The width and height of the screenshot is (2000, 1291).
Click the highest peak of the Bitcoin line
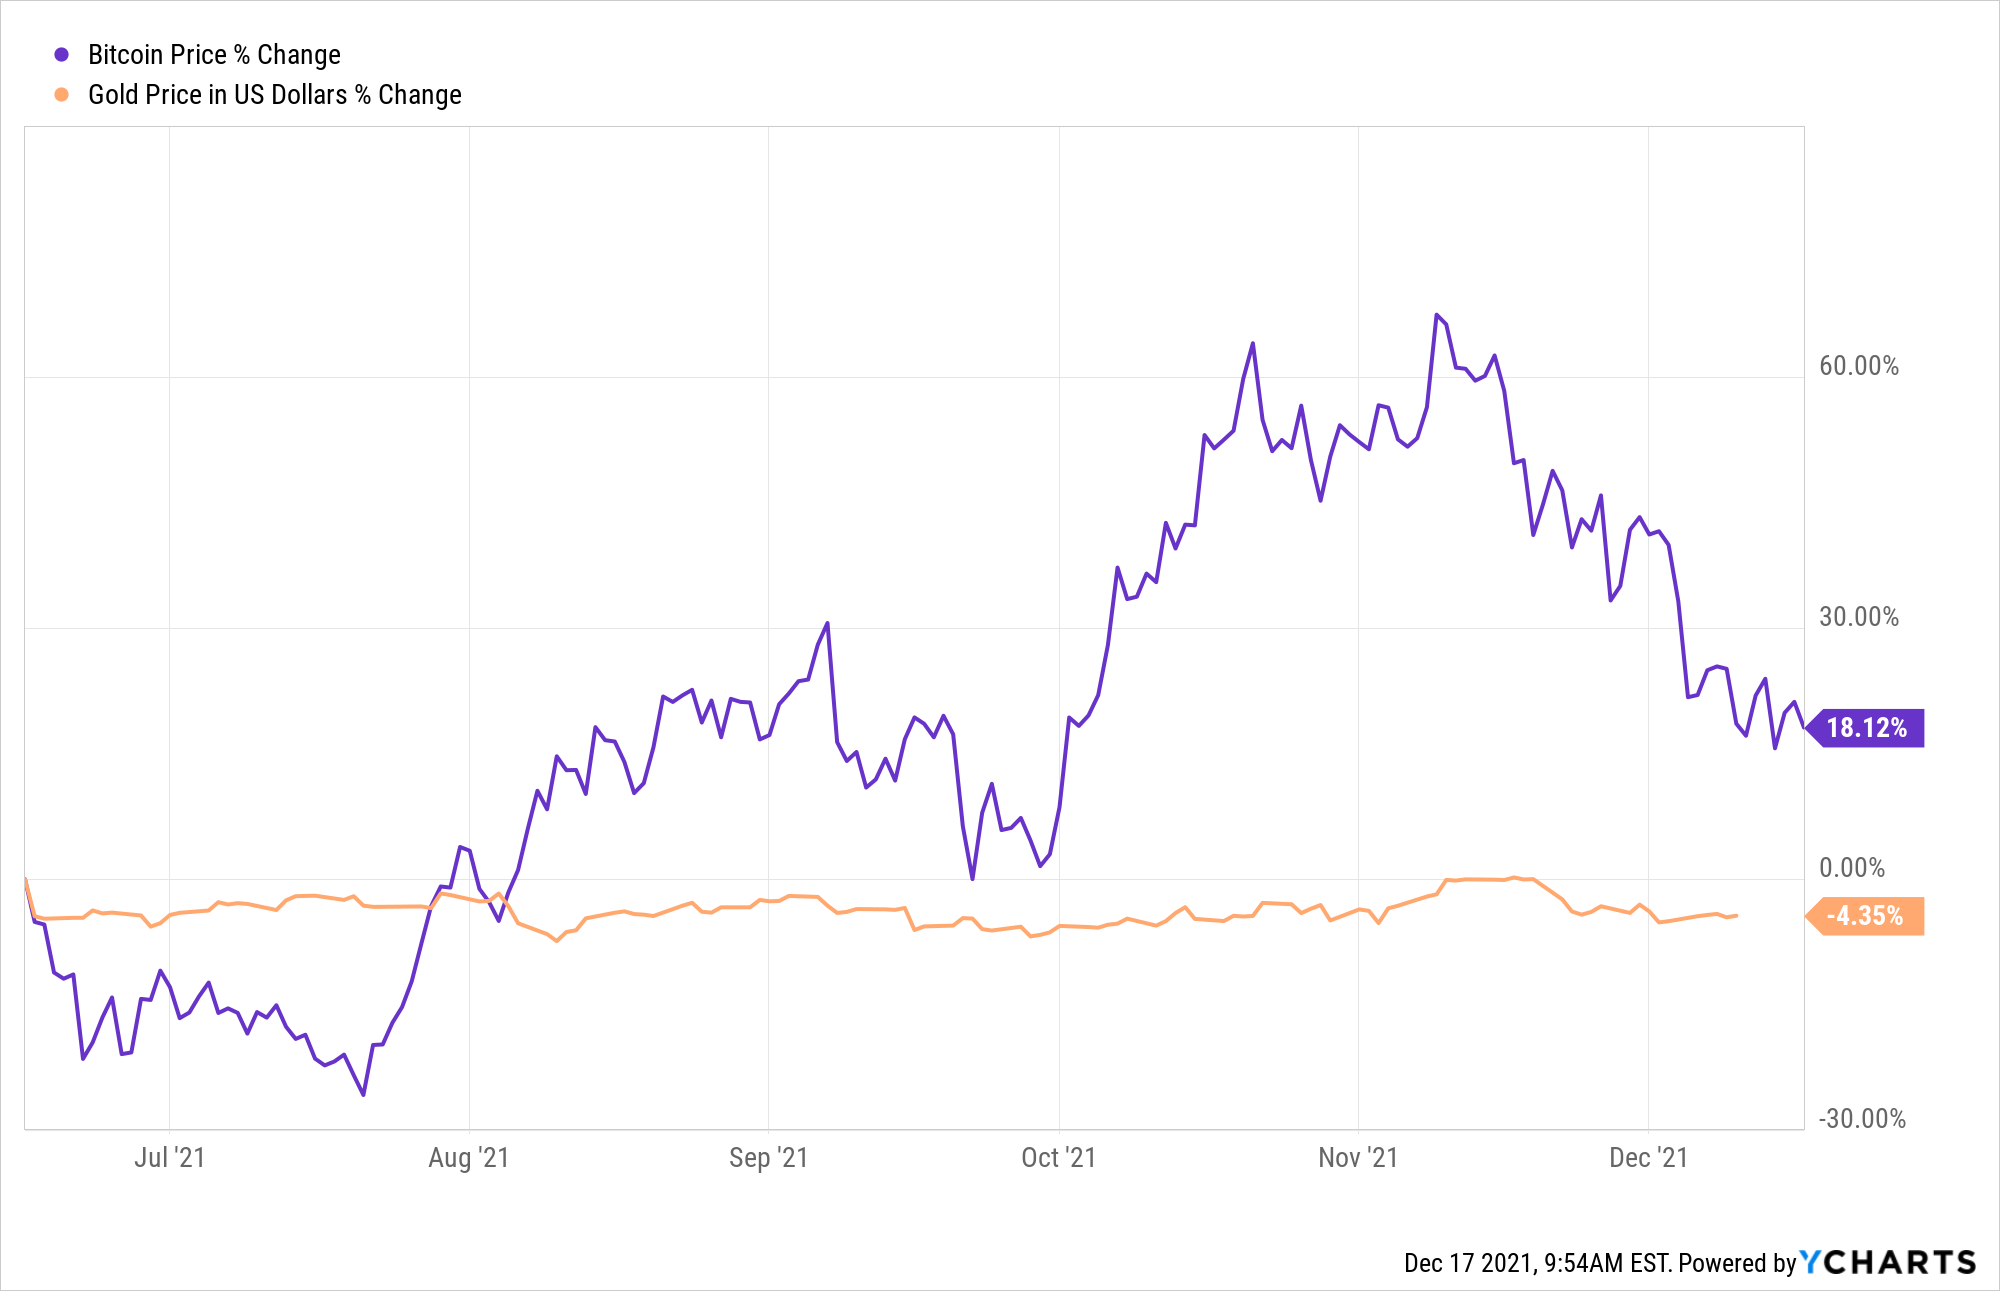point(1437,315)
